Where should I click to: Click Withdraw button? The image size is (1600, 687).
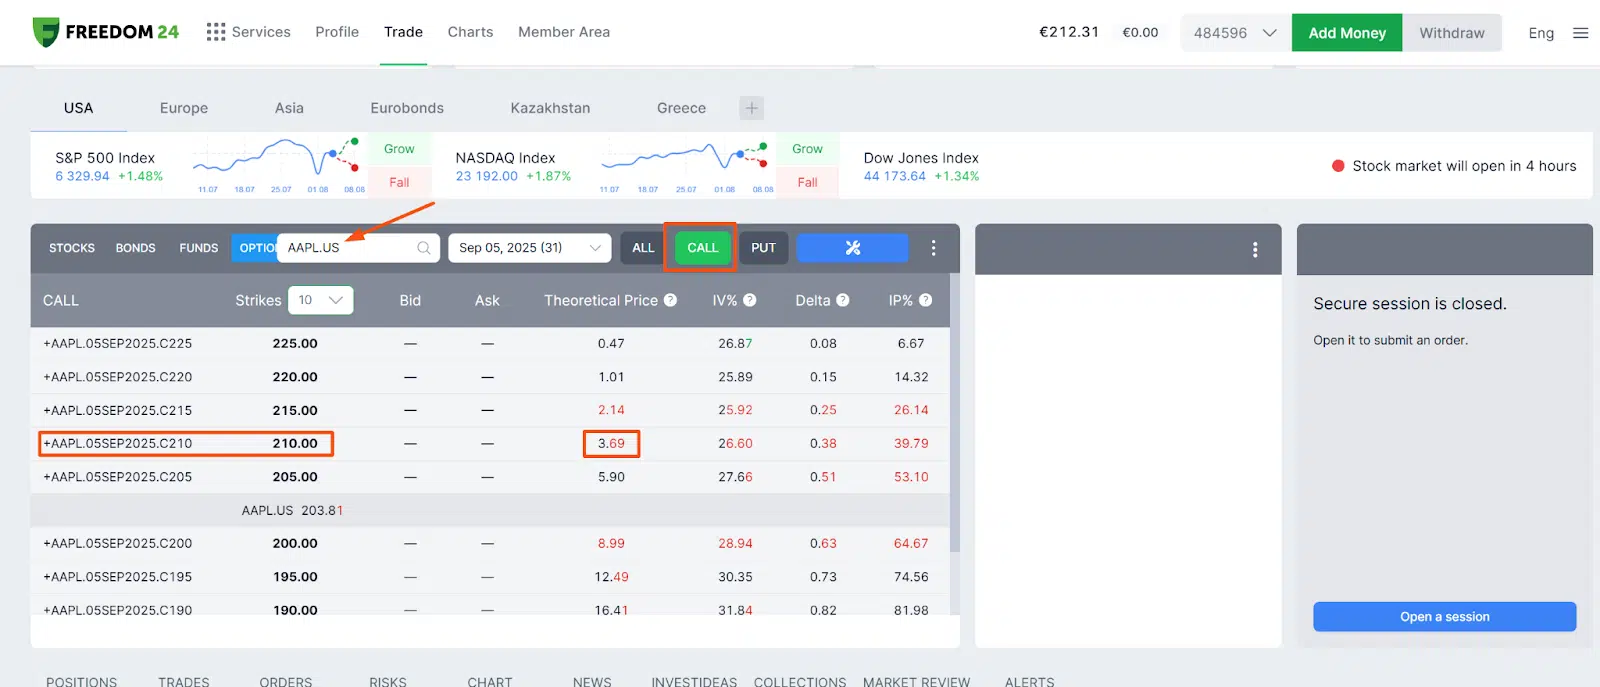coord(1452,33)
